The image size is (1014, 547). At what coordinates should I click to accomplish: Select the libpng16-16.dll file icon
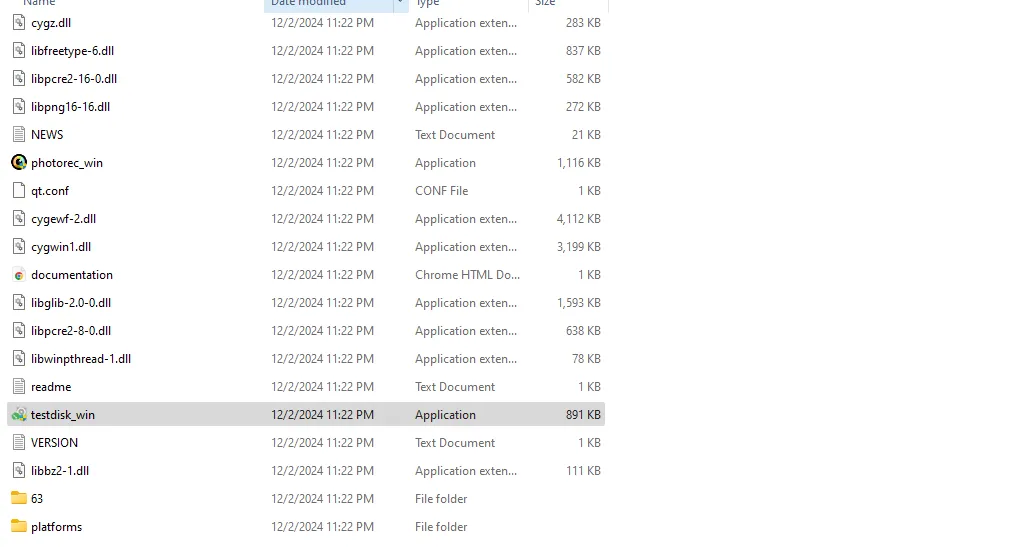pyautogui.click(x=19, y=107)
